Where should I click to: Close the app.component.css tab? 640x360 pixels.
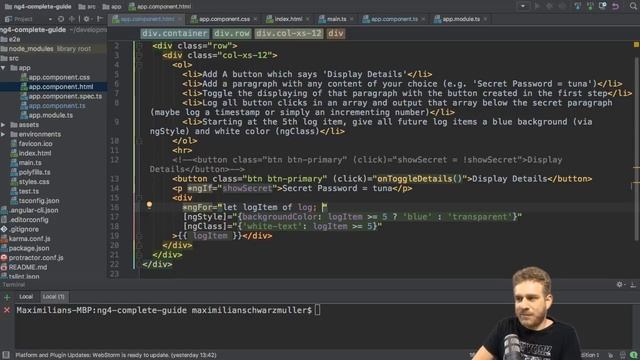[x=255, y=19]
